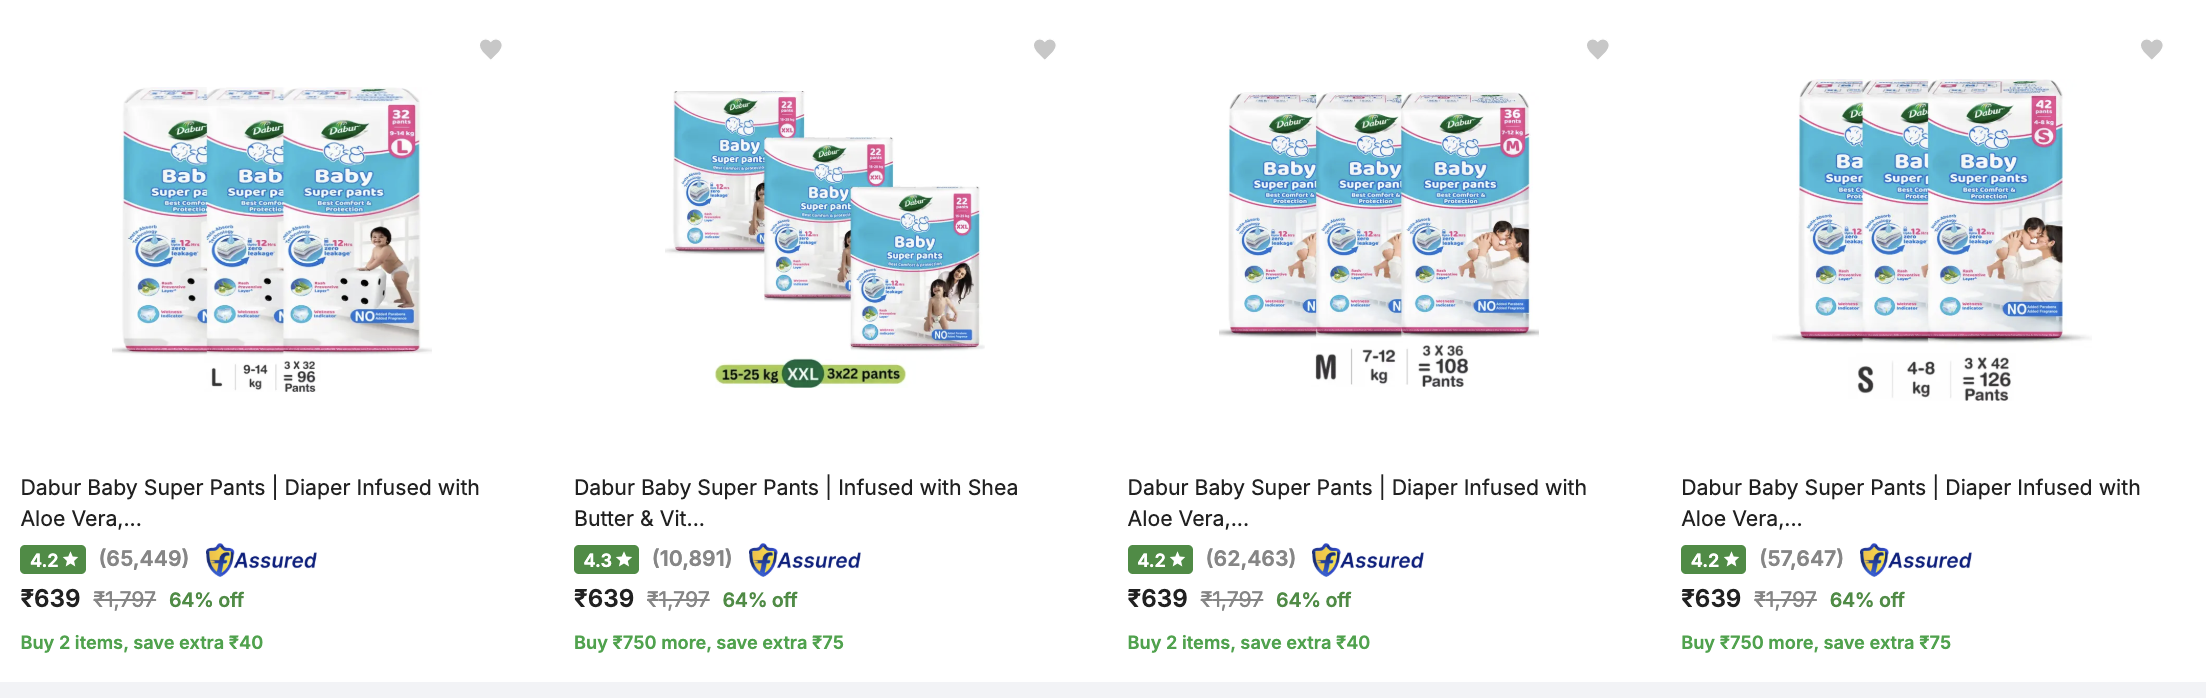Viewport: 2206px width, 698px height.
Task: Click 4.2 rating badge with 57,647 reviews
Action: pos(1713,560)
